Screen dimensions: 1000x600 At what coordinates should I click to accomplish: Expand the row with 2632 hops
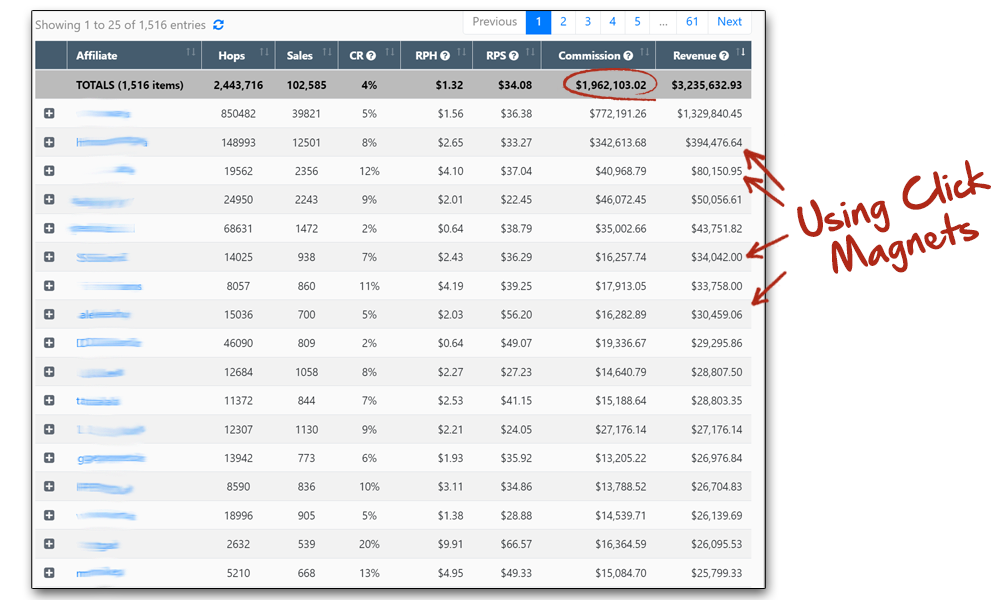pyautogui.click(x=49, y=544)
